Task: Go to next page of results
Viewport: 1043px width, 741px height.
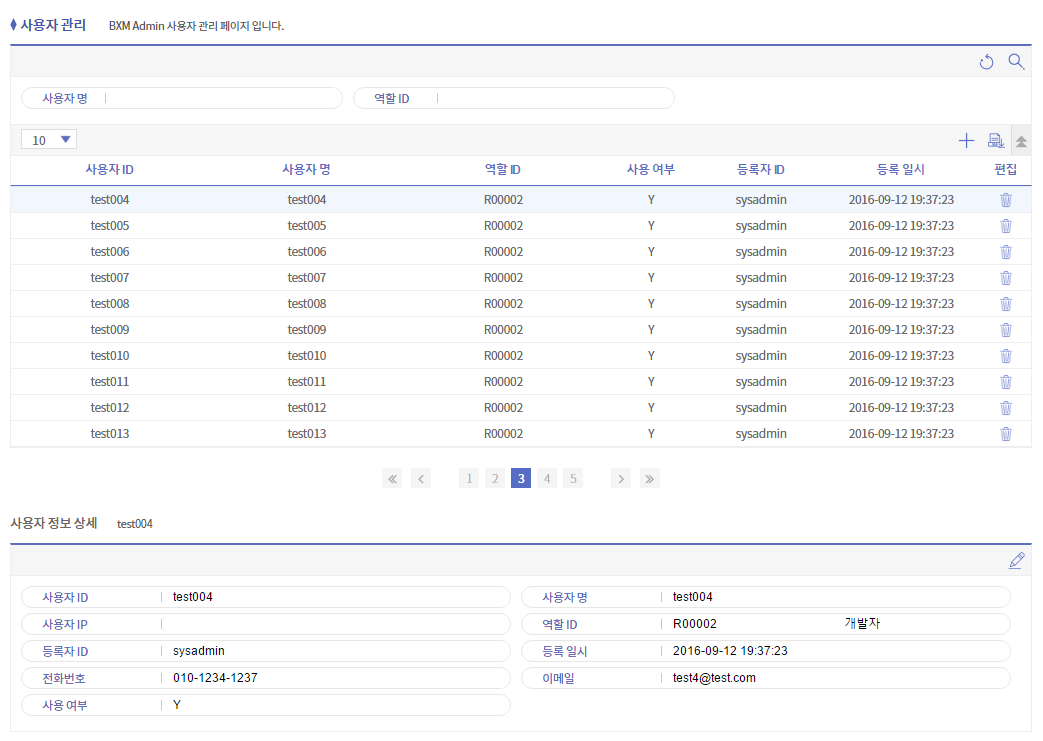Action: click(x=621, y=478)
